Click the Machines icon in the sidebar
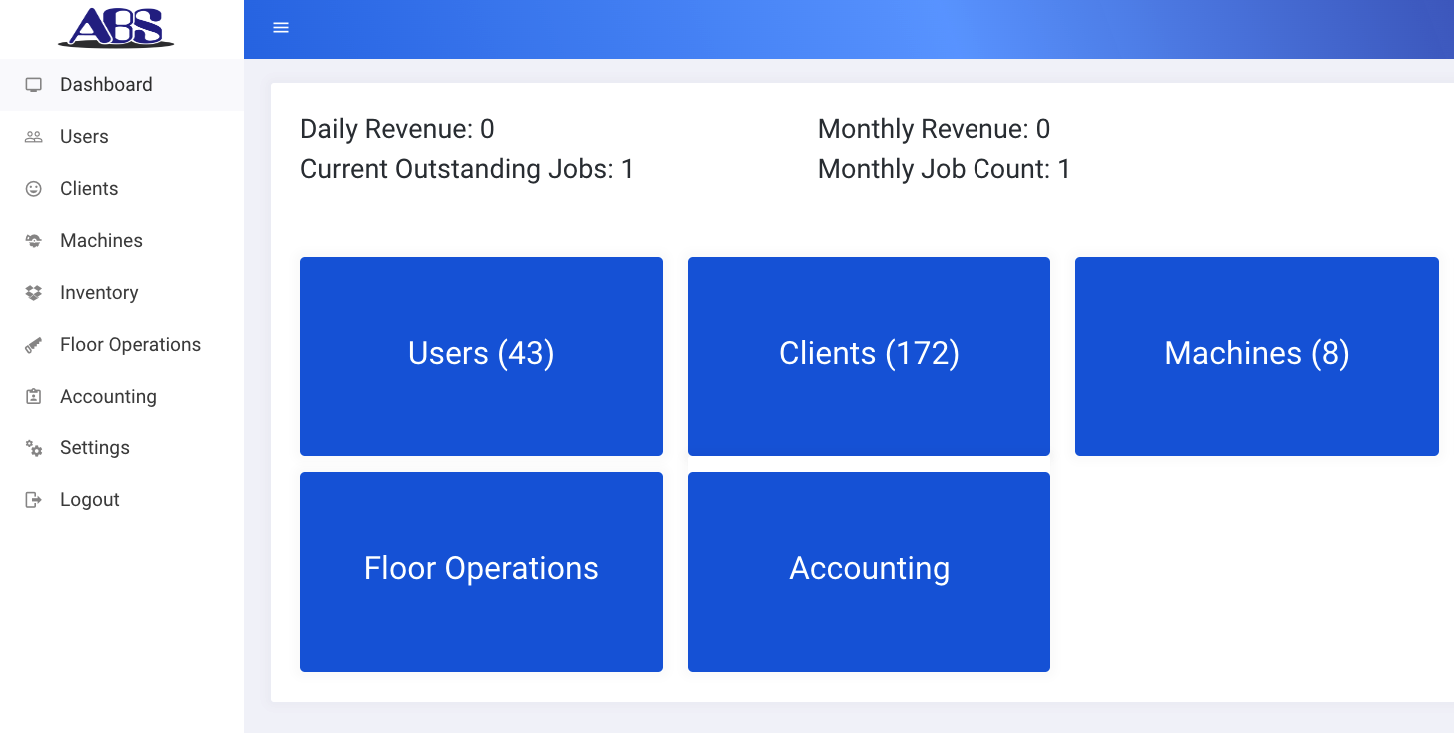Image resolution: width=1454 pixels, height=733 pixels. coord(34,241)
